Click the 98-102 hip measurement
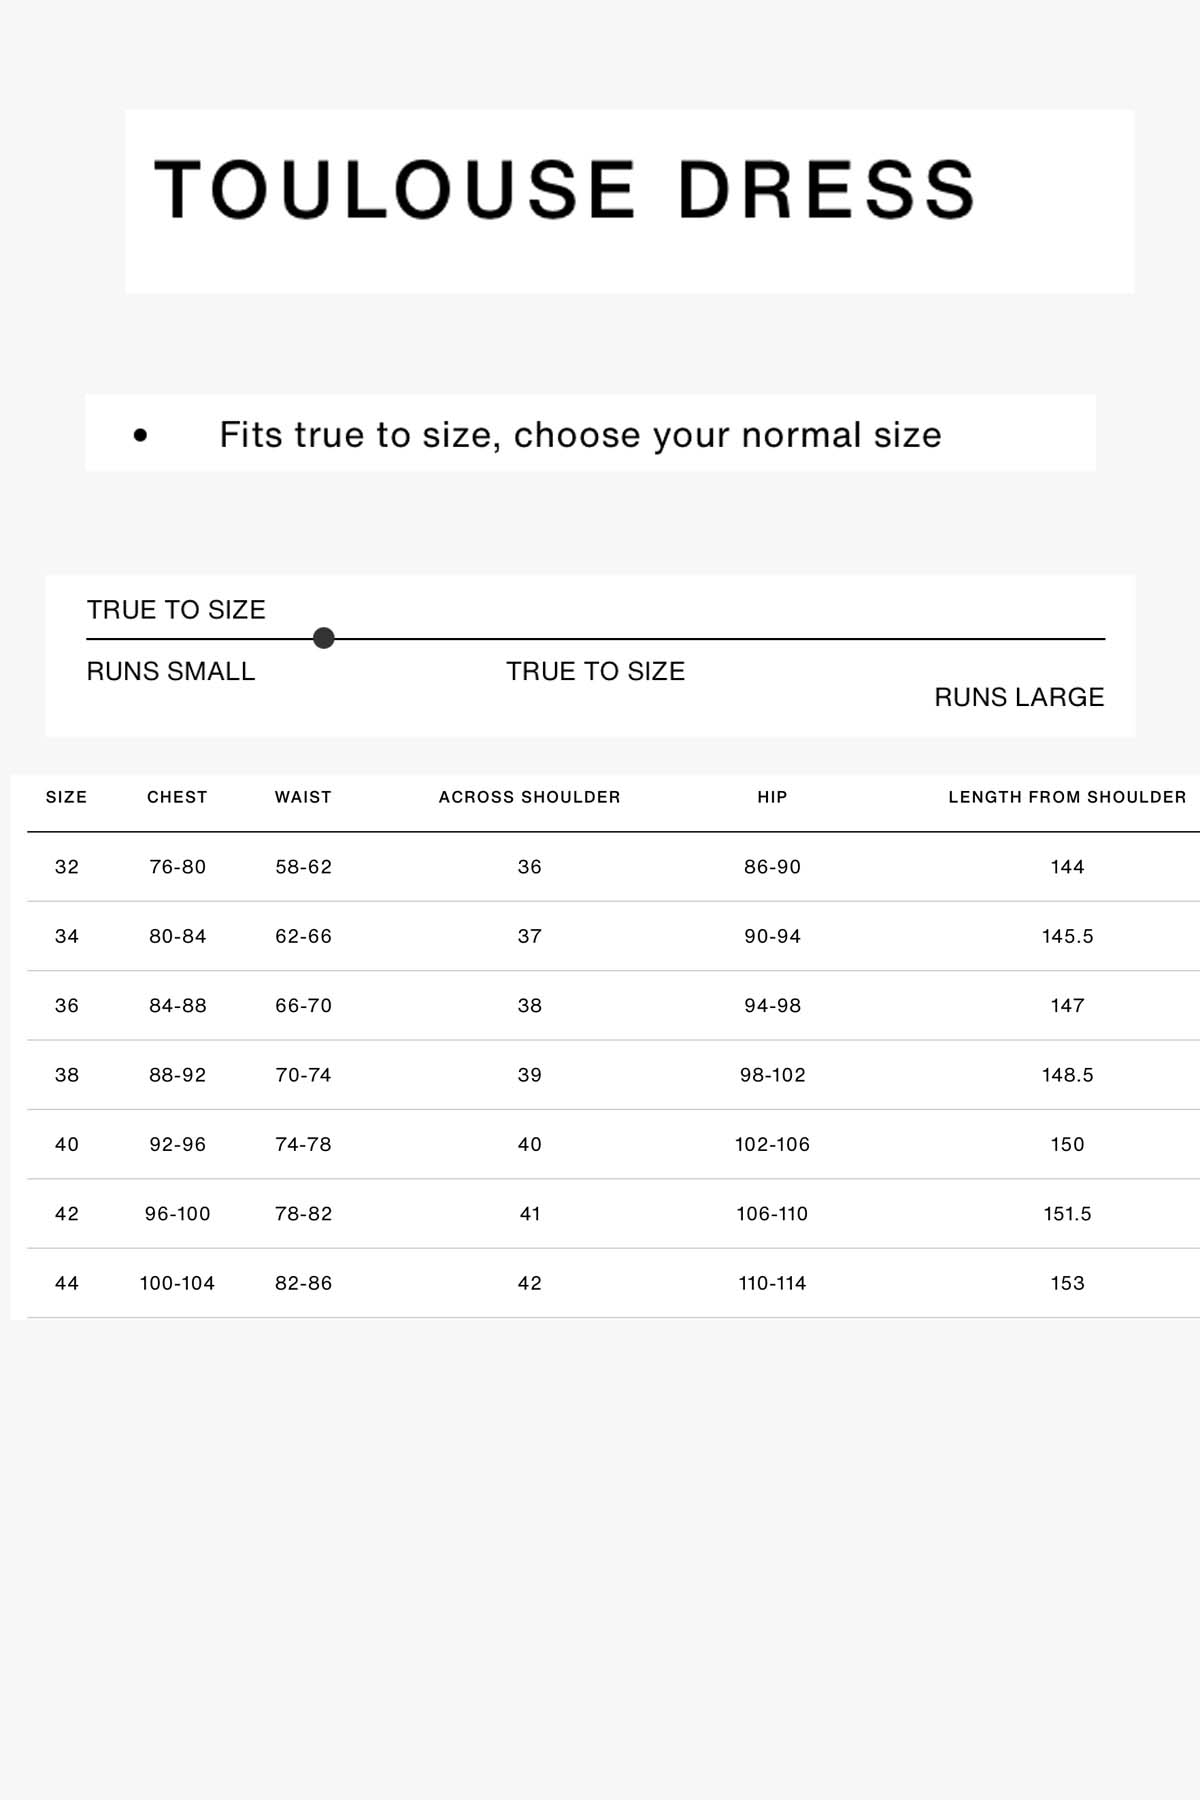The width and height of the screenshot is (1200, 1800). click(772, 1075)
